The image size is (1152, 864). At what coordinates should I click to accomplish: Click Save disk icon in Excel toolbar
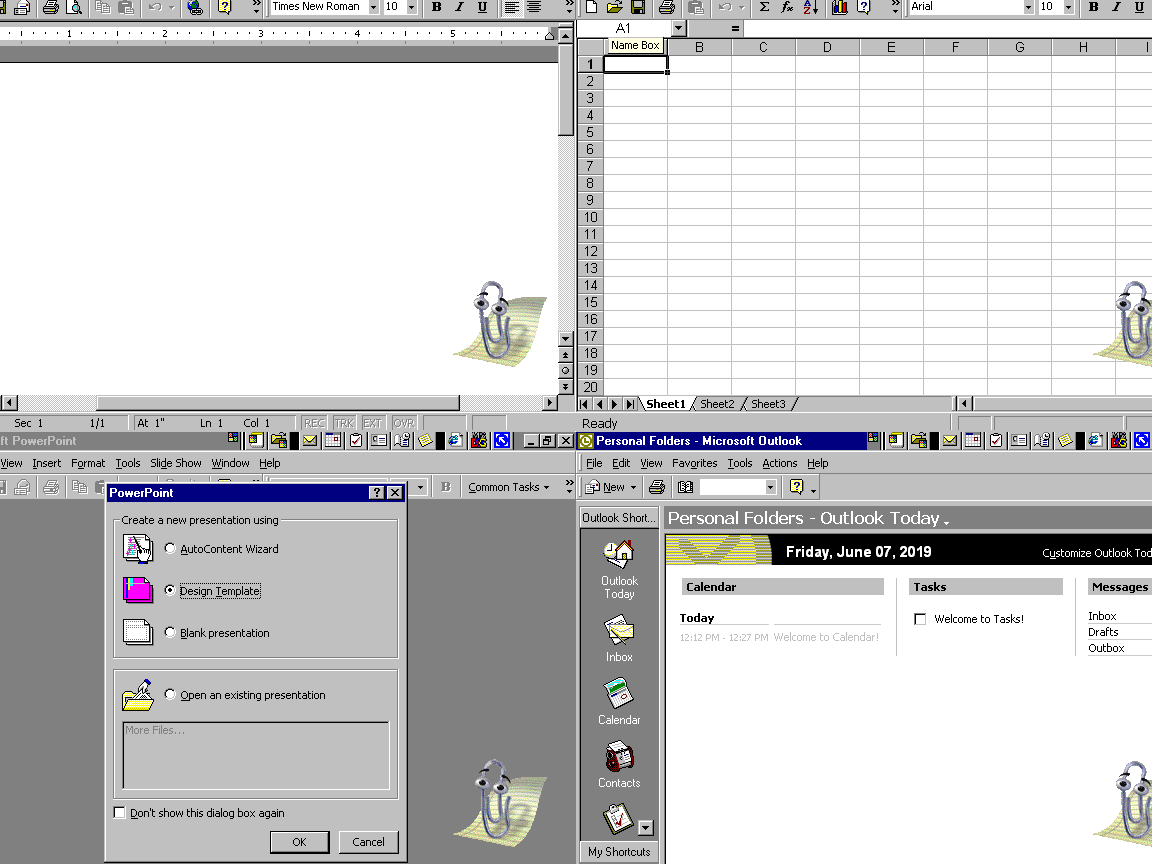[x=638, y=7]
